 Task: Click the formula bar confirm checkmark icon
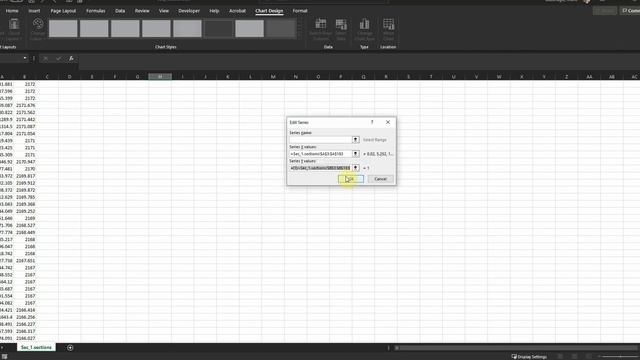[x=58, y=58]
